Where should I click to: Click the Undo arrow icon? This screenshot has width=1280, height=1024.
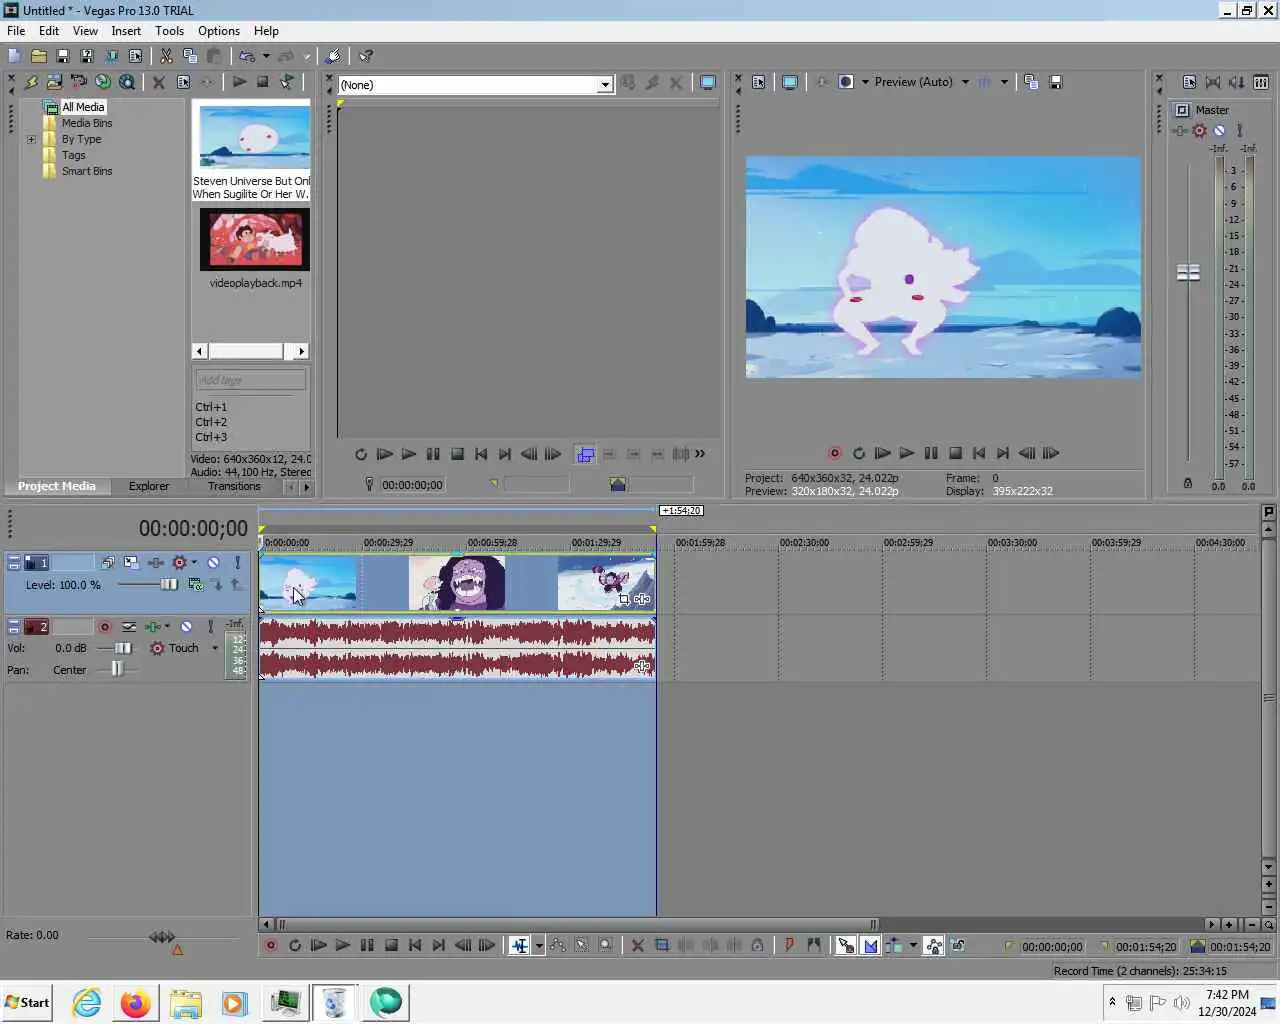pyautogui.click(x=246, y=56)
